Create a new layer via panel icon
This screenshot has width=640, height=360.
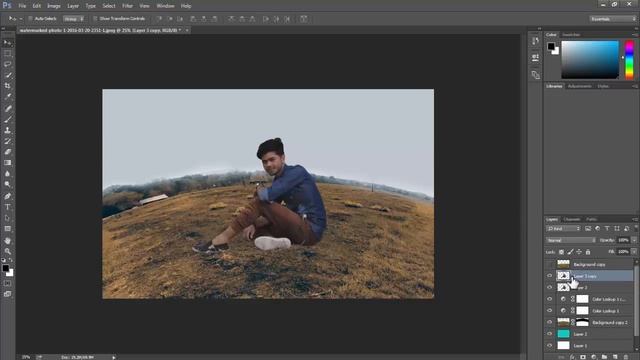coord(615,357)
